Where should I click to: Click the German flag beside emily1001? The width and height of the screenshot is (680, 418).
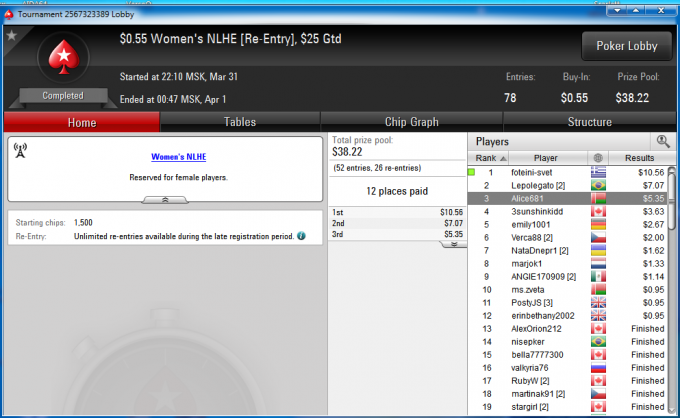tap(598, 225)
